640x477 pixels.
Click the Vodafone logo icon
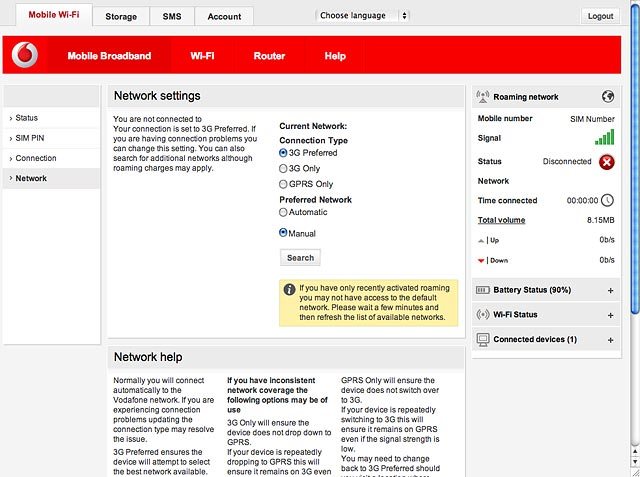coord(25,55)
